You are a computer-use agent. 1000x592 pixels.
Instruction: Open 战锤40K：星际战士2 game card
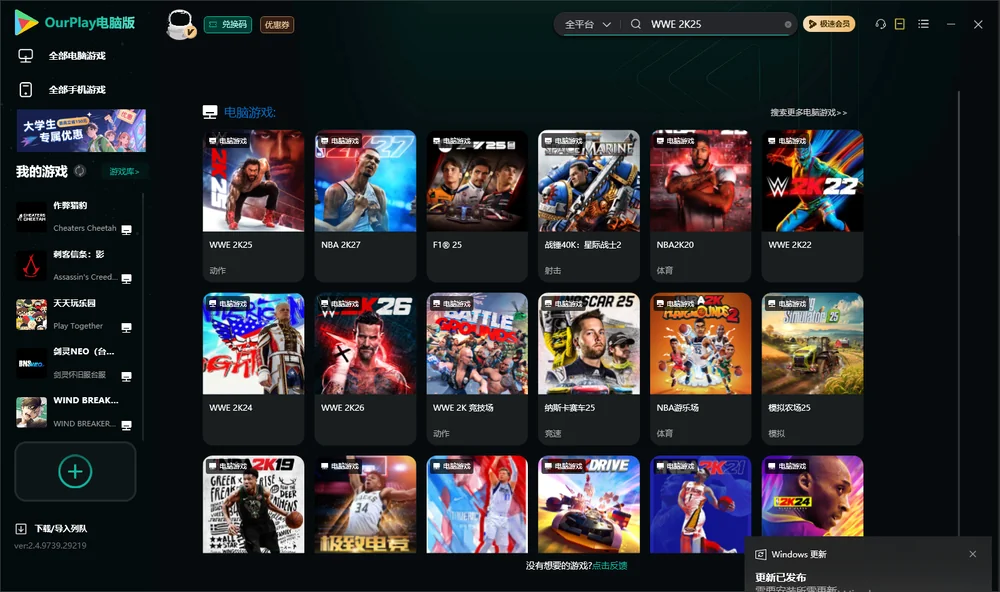[x=589, y=205]
